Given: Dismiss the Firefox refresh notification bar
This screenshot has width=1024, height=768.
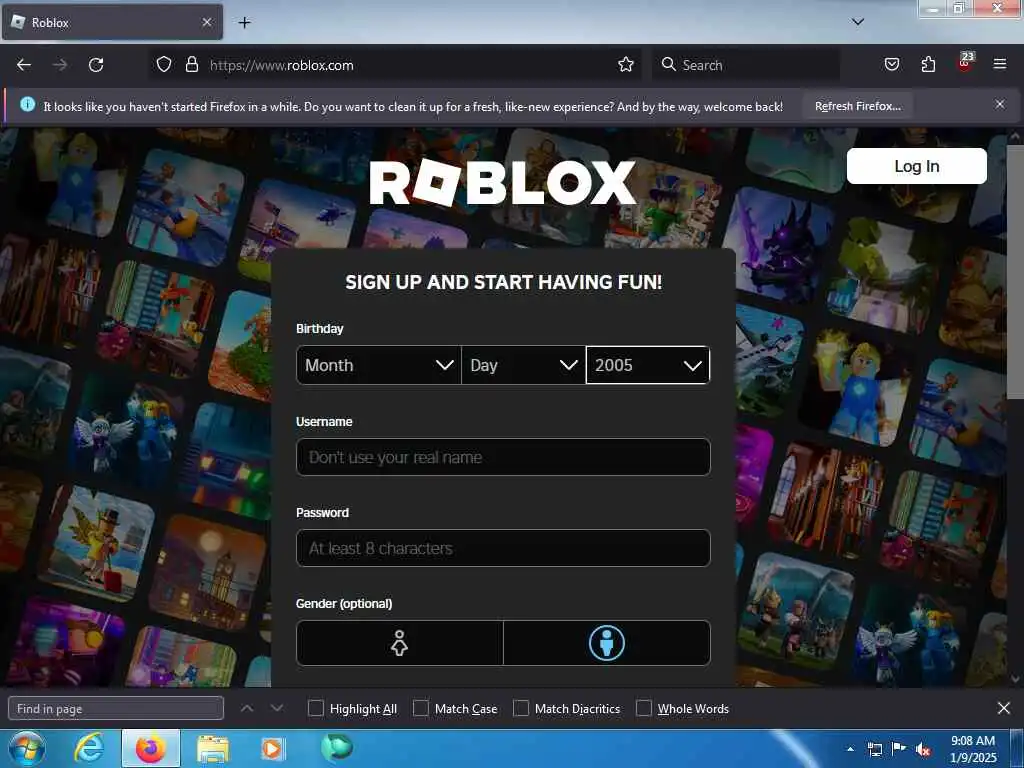Looking at the screenshot, I should coord(1000,104).
